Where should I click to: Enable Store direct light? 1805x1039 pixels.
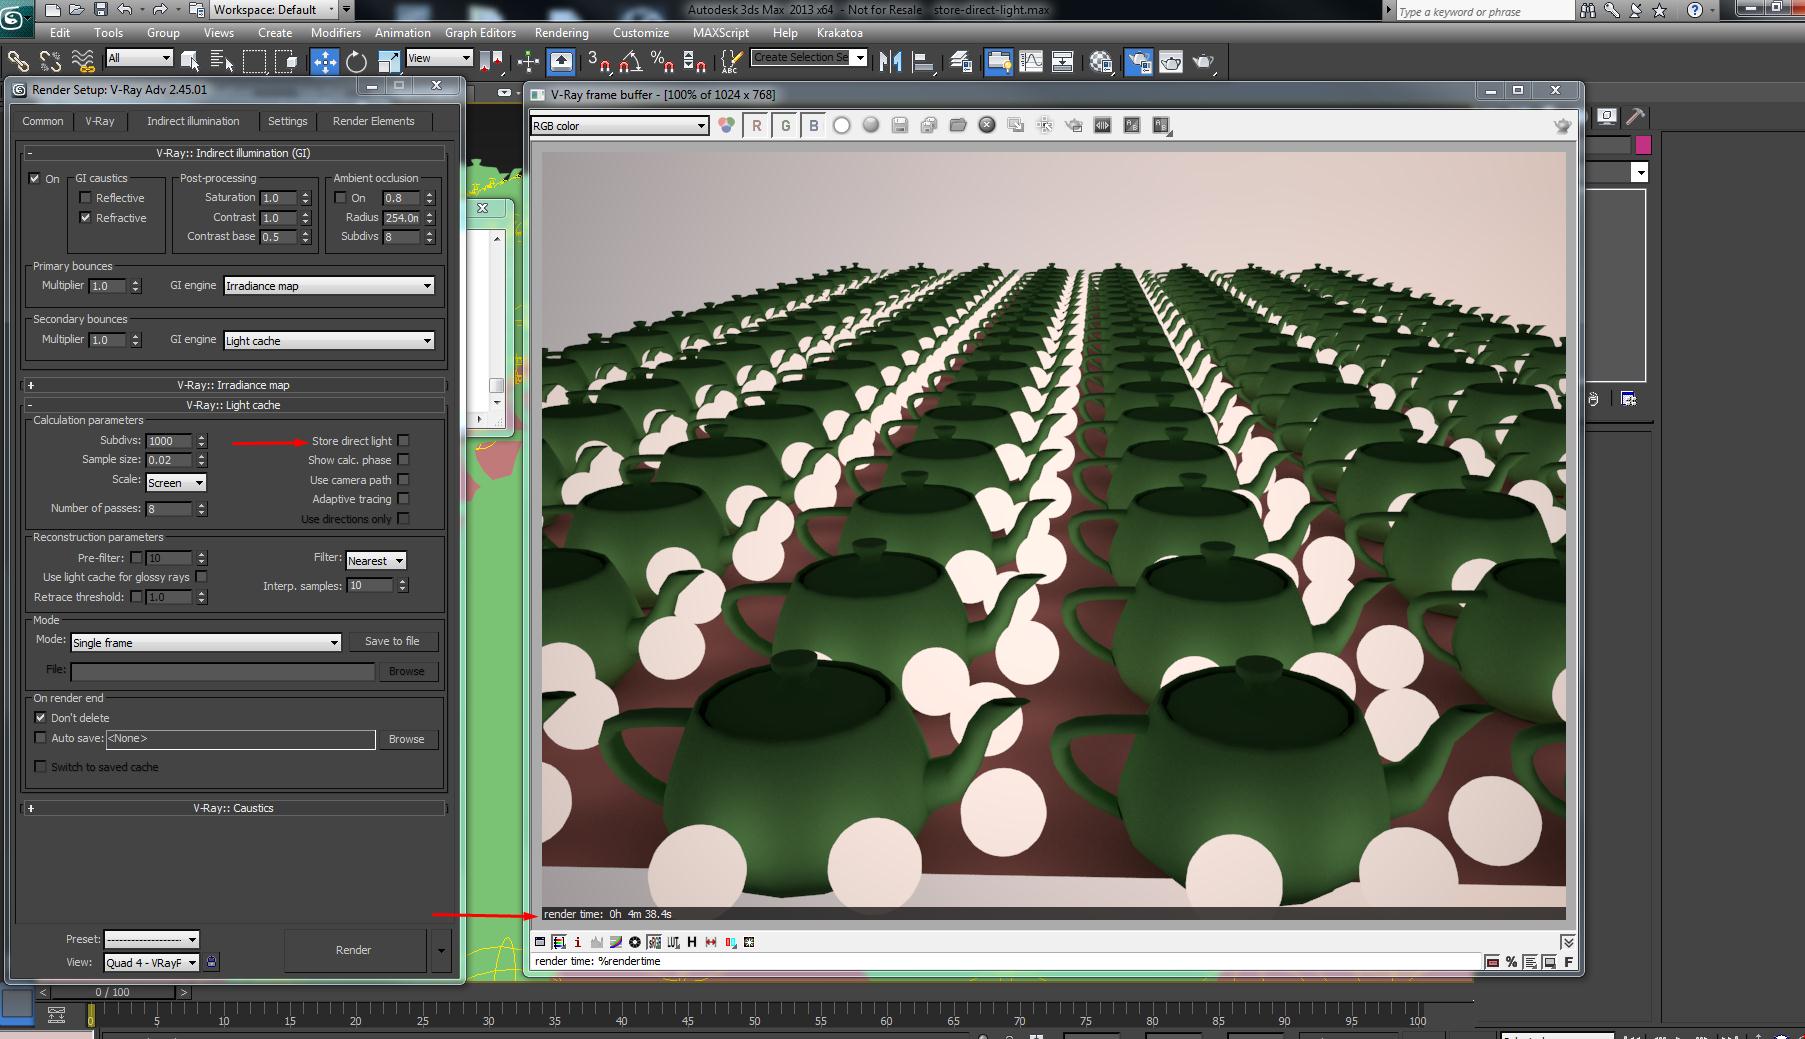(403, 440)
